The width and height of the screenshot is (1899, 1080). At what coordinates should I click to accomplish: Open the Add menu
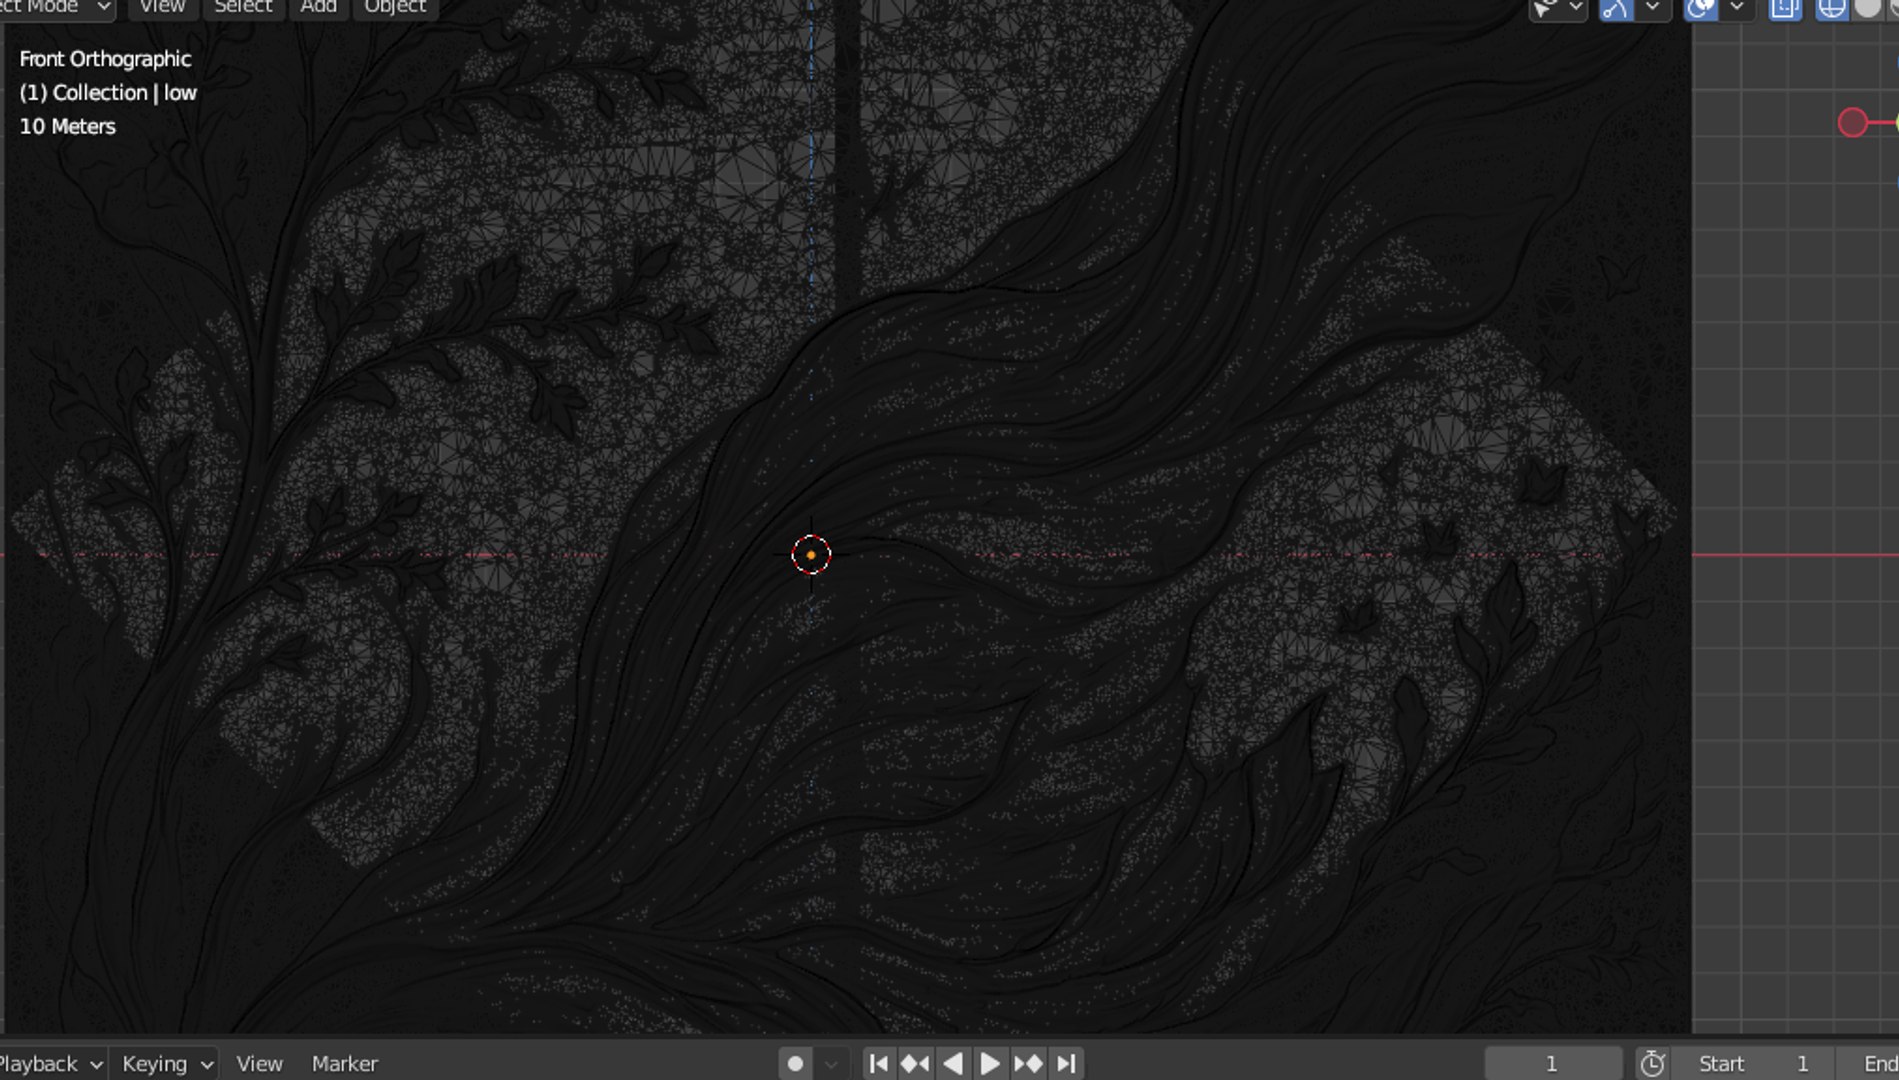point(318,7)
